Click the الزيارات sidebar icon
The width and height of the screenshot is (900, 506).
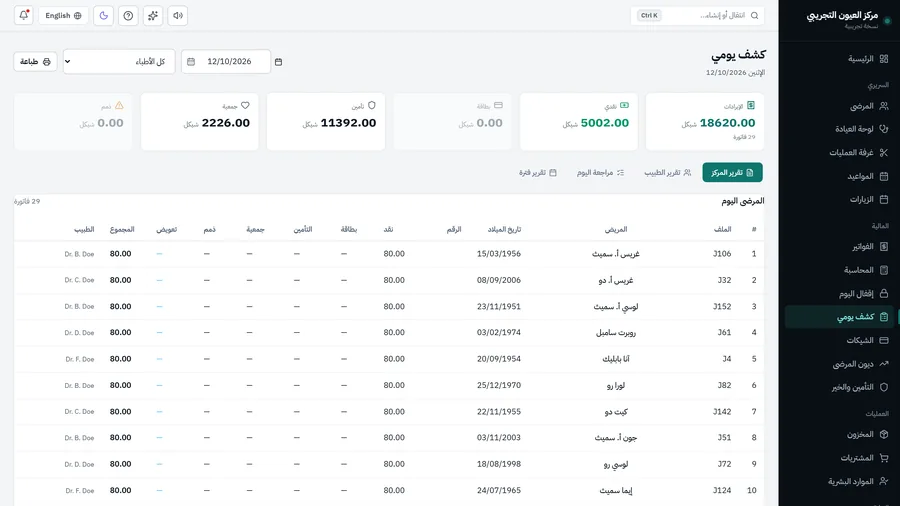(x=884, y=200)
